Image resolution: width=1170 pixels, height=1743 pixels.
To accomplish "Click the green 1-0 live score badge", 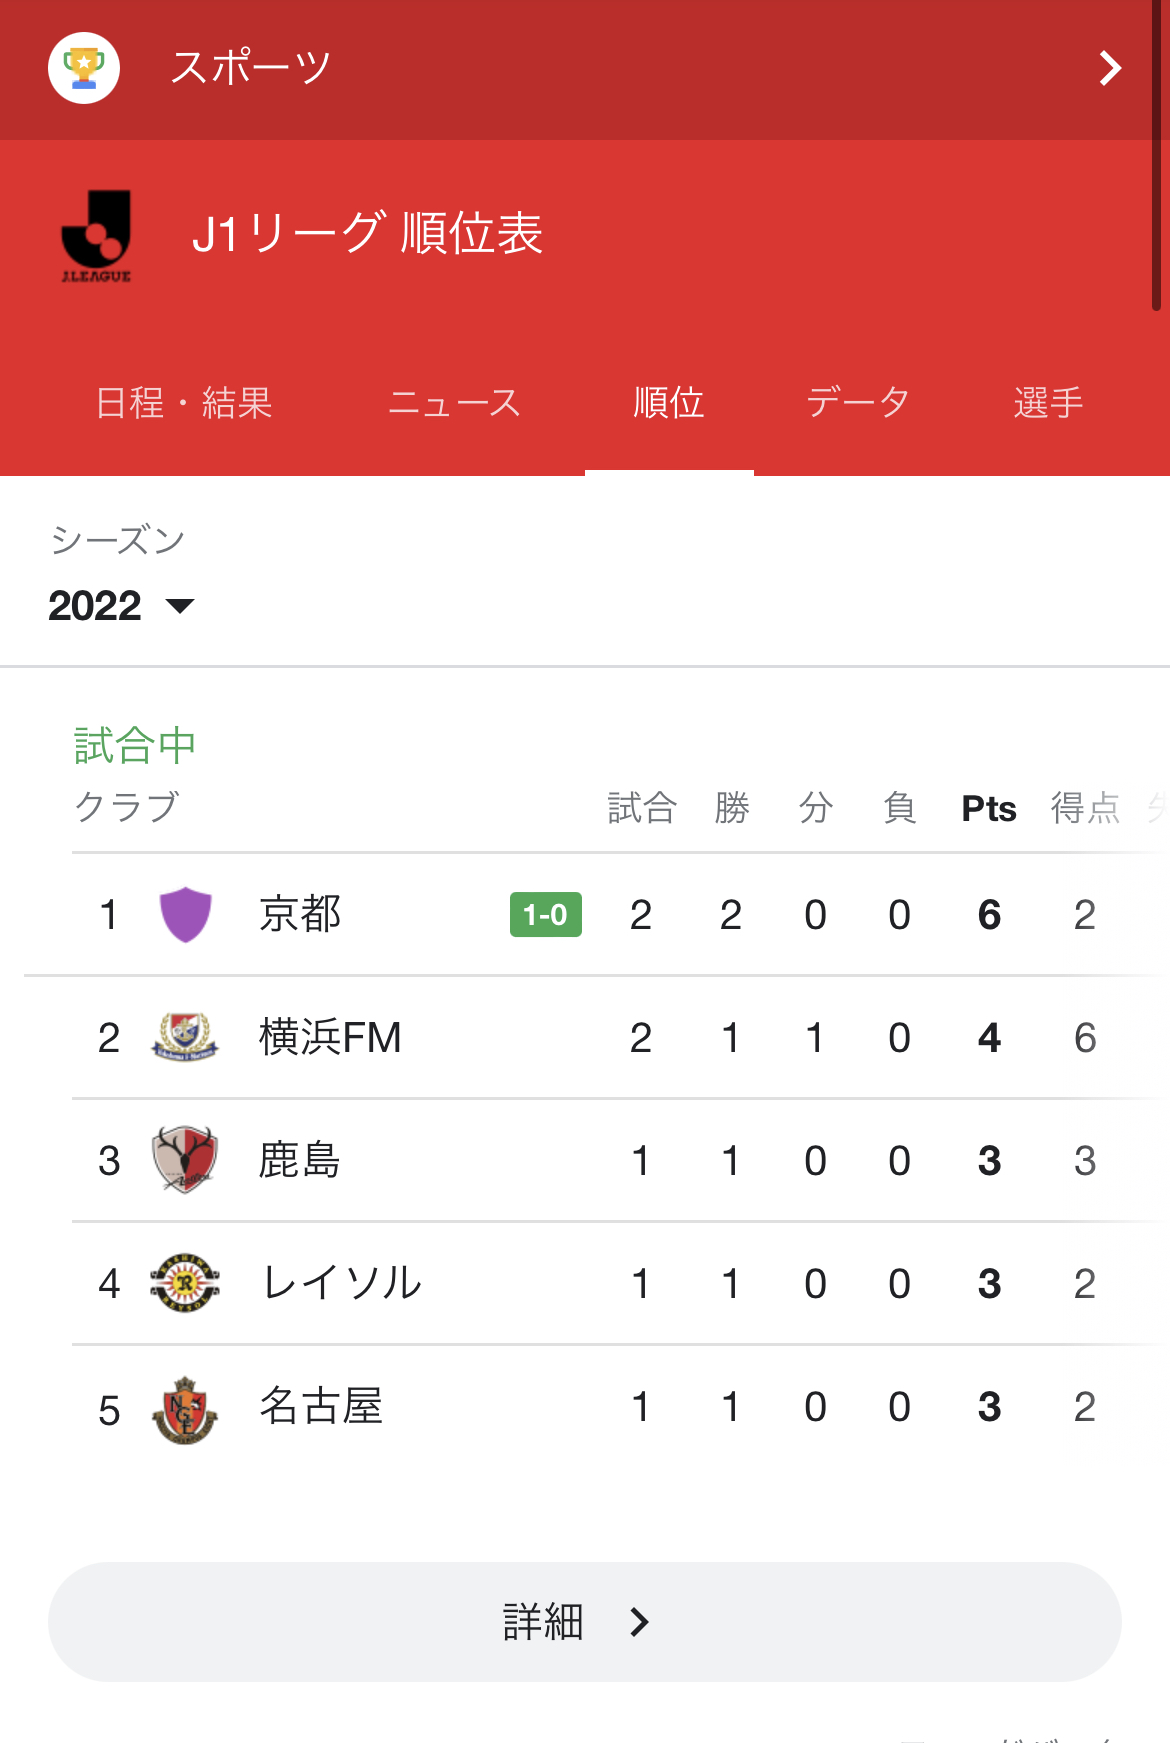I will click(x=545, y=914).
